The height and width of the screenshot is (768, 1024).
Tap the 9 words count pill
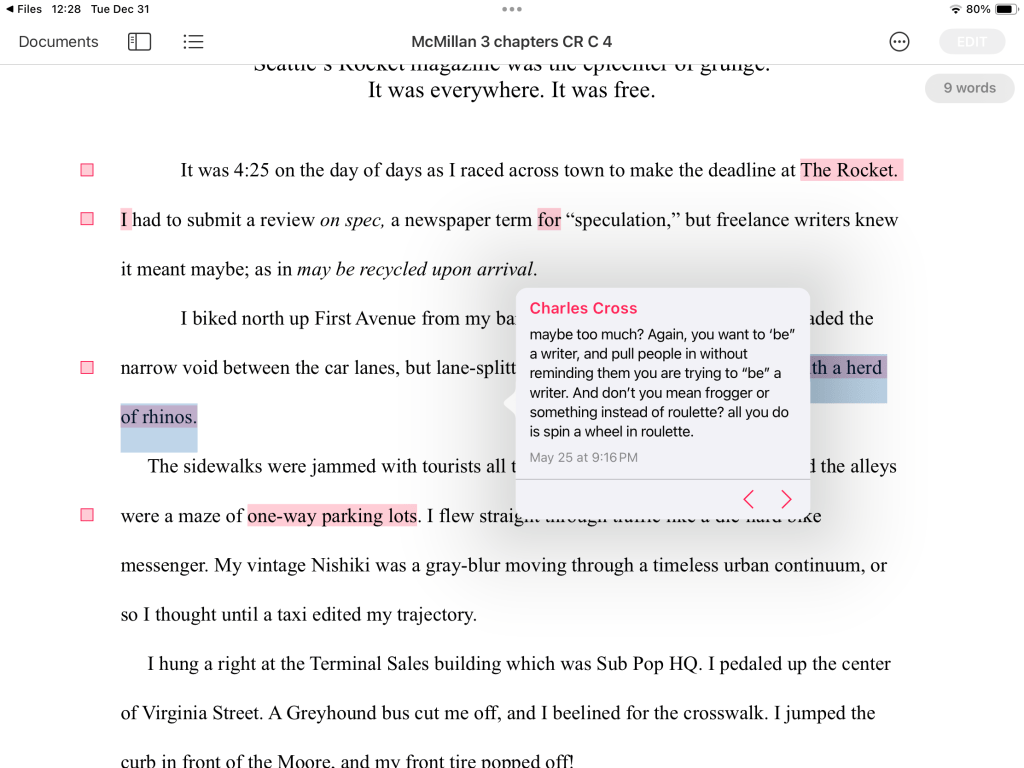click(969, 88)
